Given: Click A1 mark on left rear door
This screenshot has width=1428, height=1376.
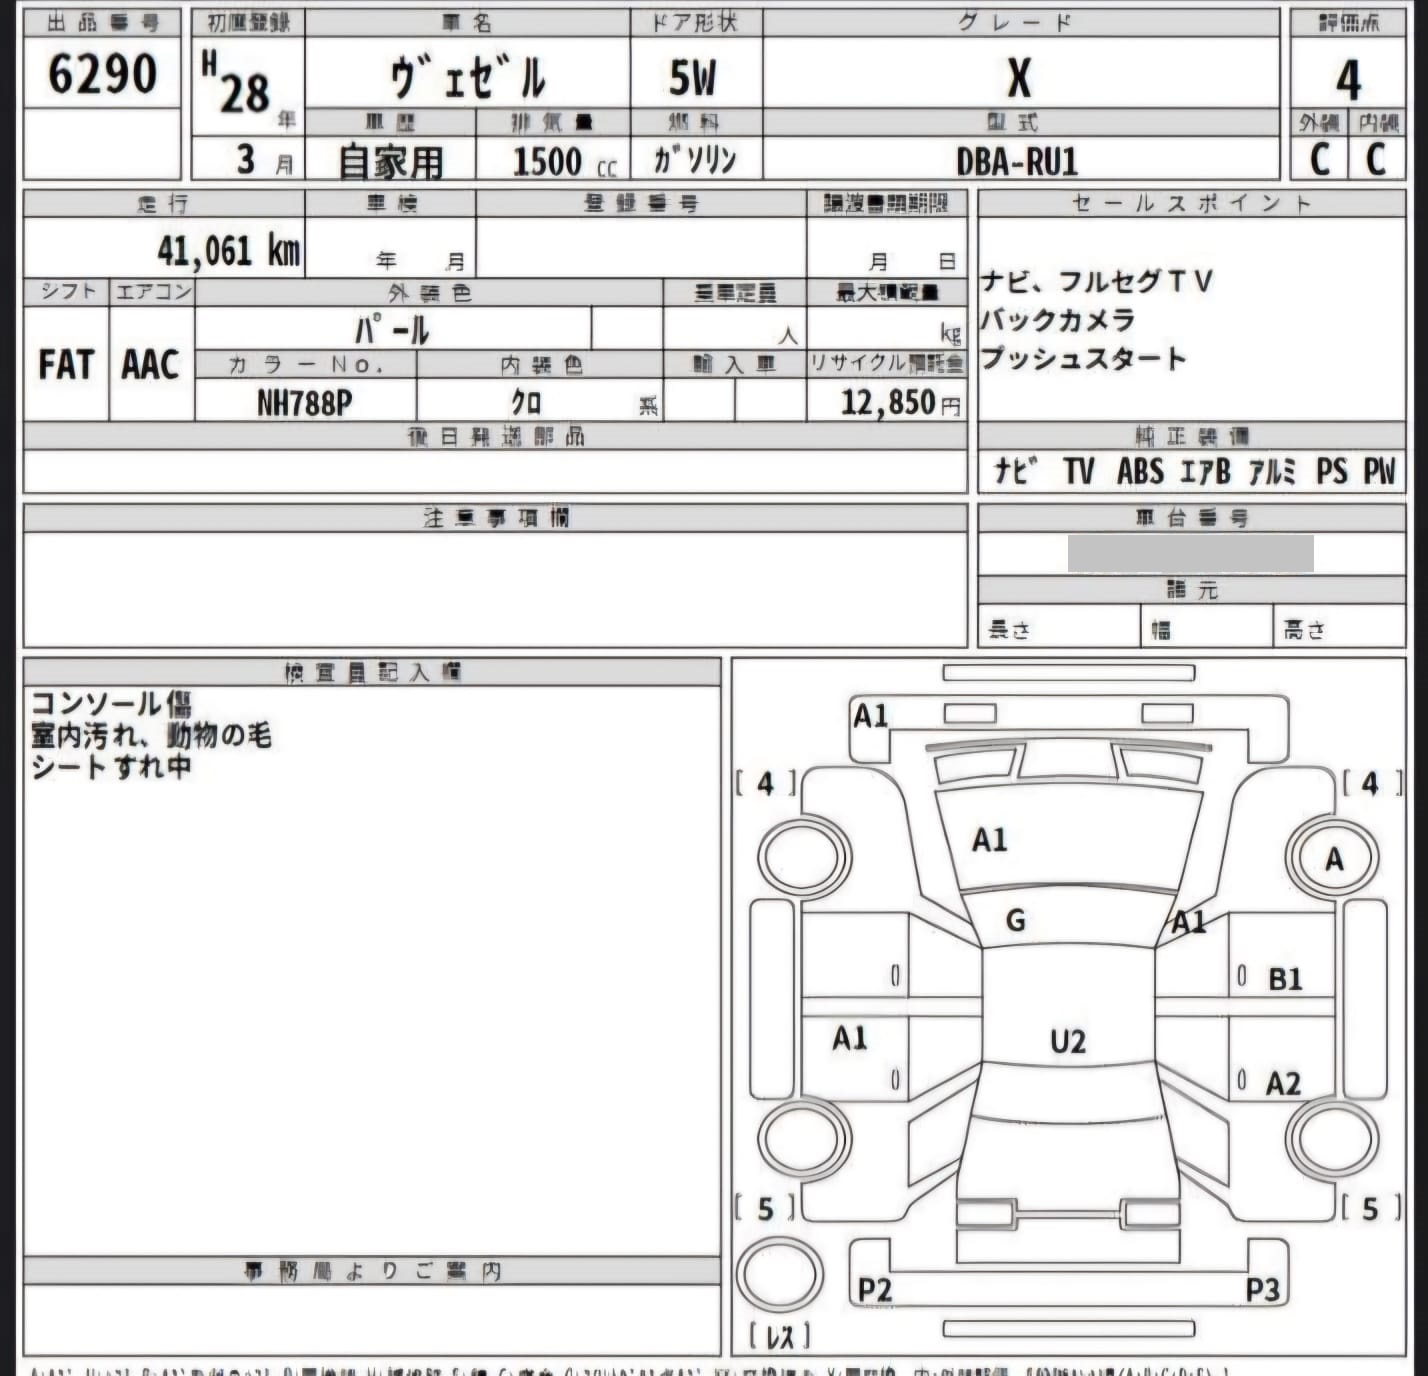Looking at the screenshot, I should pyautogui.click(x=850, y=1039).
